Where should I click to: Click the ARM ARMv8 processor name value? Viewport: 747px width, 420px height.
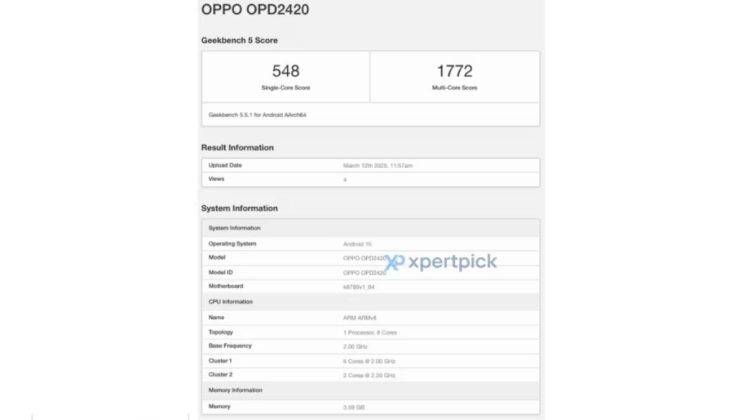click(358, 317)
